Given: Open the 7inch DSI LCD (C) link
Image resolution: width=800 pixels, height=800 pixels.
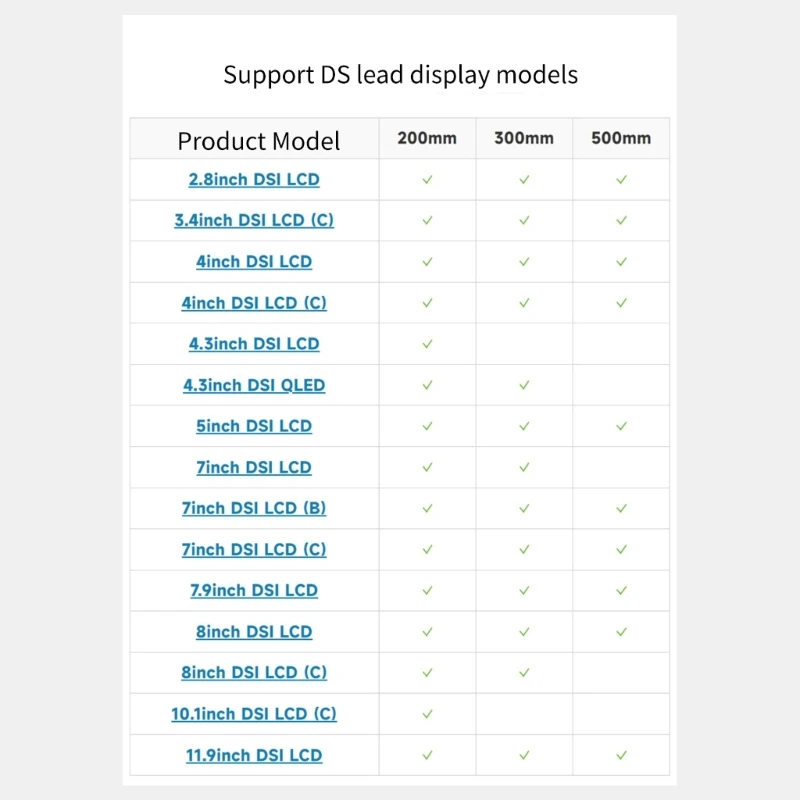Looking at the screenshot, I should [254, 549].
